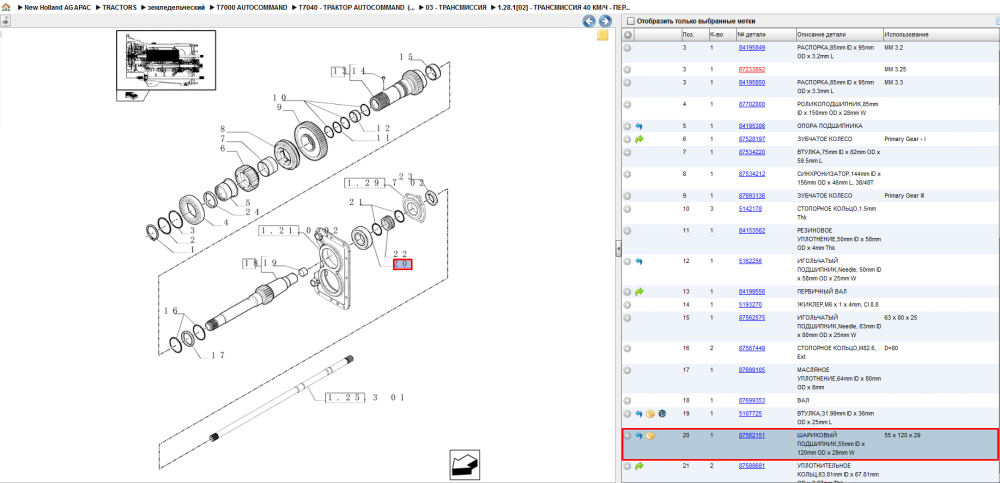Add part 5193270 with plus icon

(x=628, y=305)
